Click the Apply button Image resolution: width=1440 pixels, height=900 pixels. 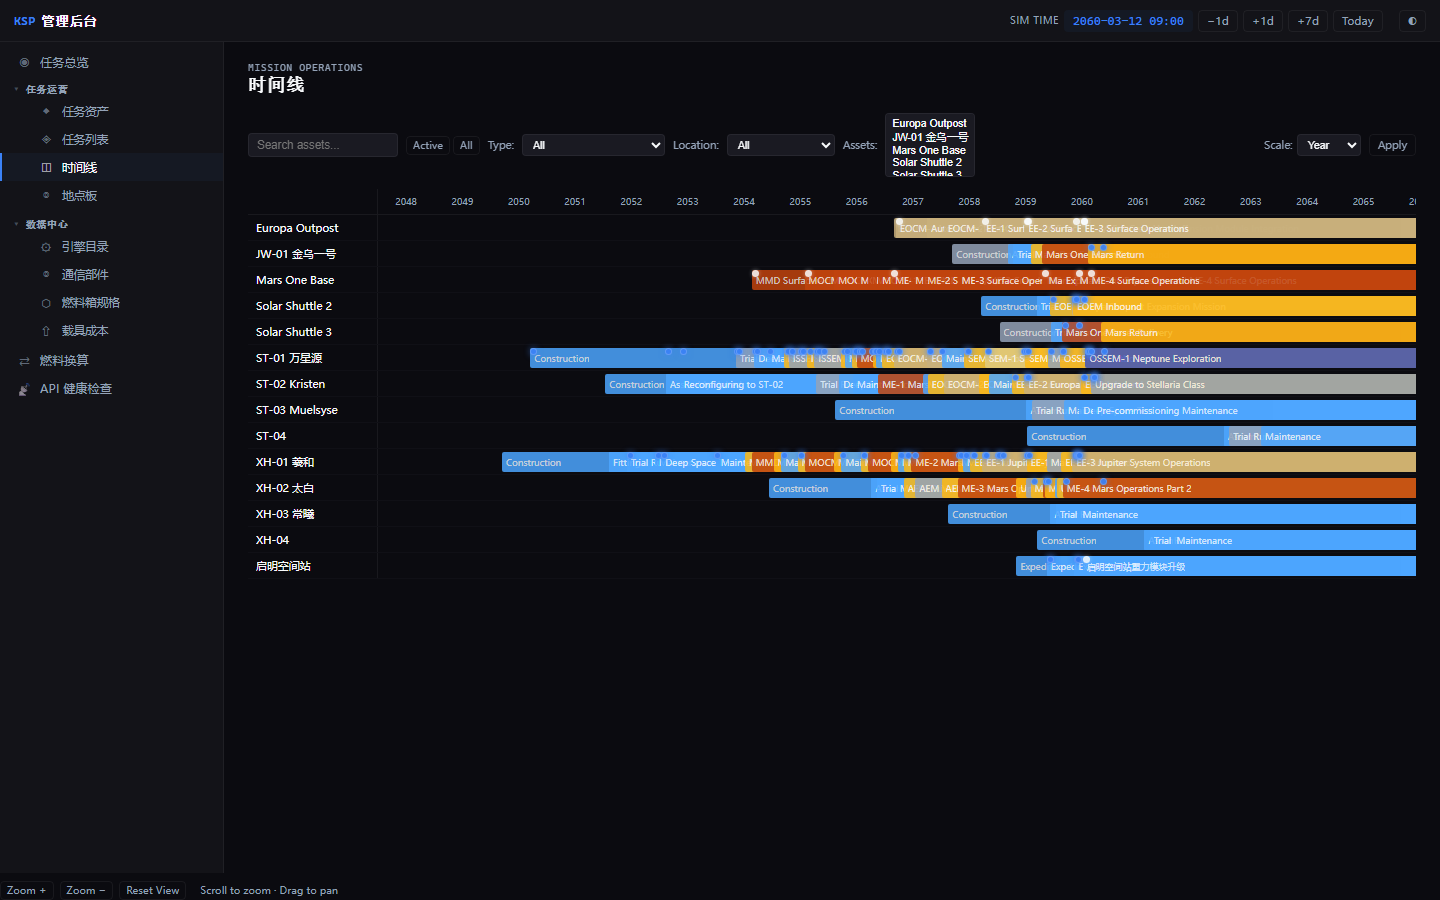[1392, 145]
